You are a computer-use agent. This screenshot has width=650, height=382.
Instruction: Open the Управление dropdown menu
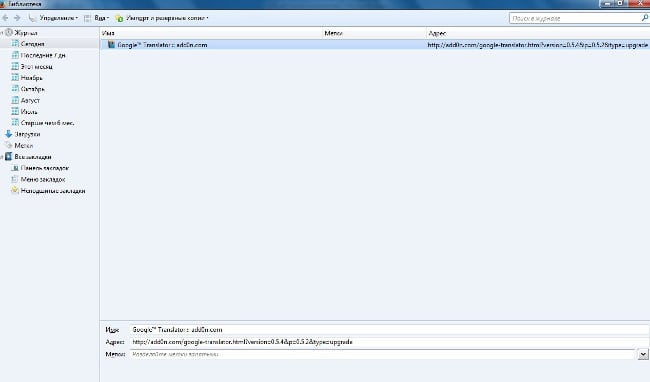(x=53, y=18)
